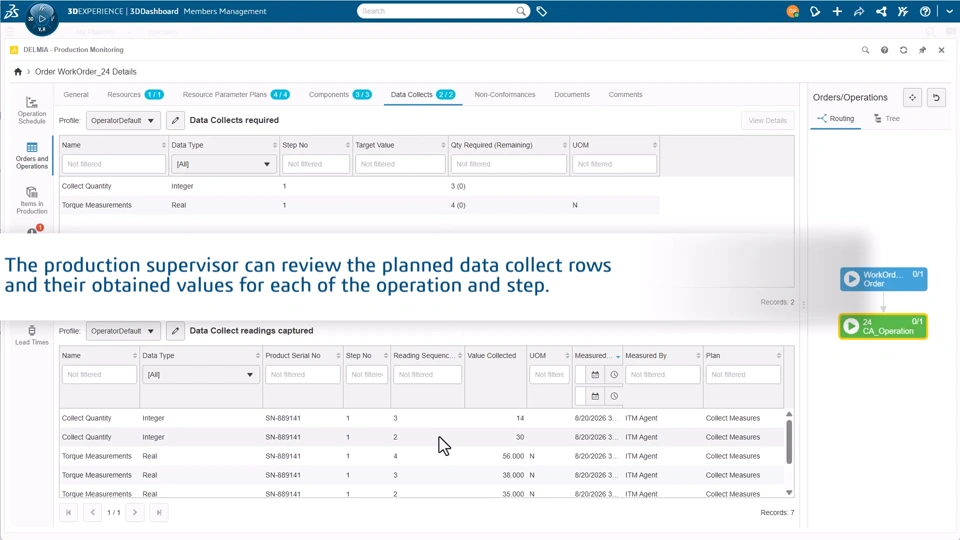
Task: Switch to the Resources tab
Action: pyautogui.click(x=135, y=95)
